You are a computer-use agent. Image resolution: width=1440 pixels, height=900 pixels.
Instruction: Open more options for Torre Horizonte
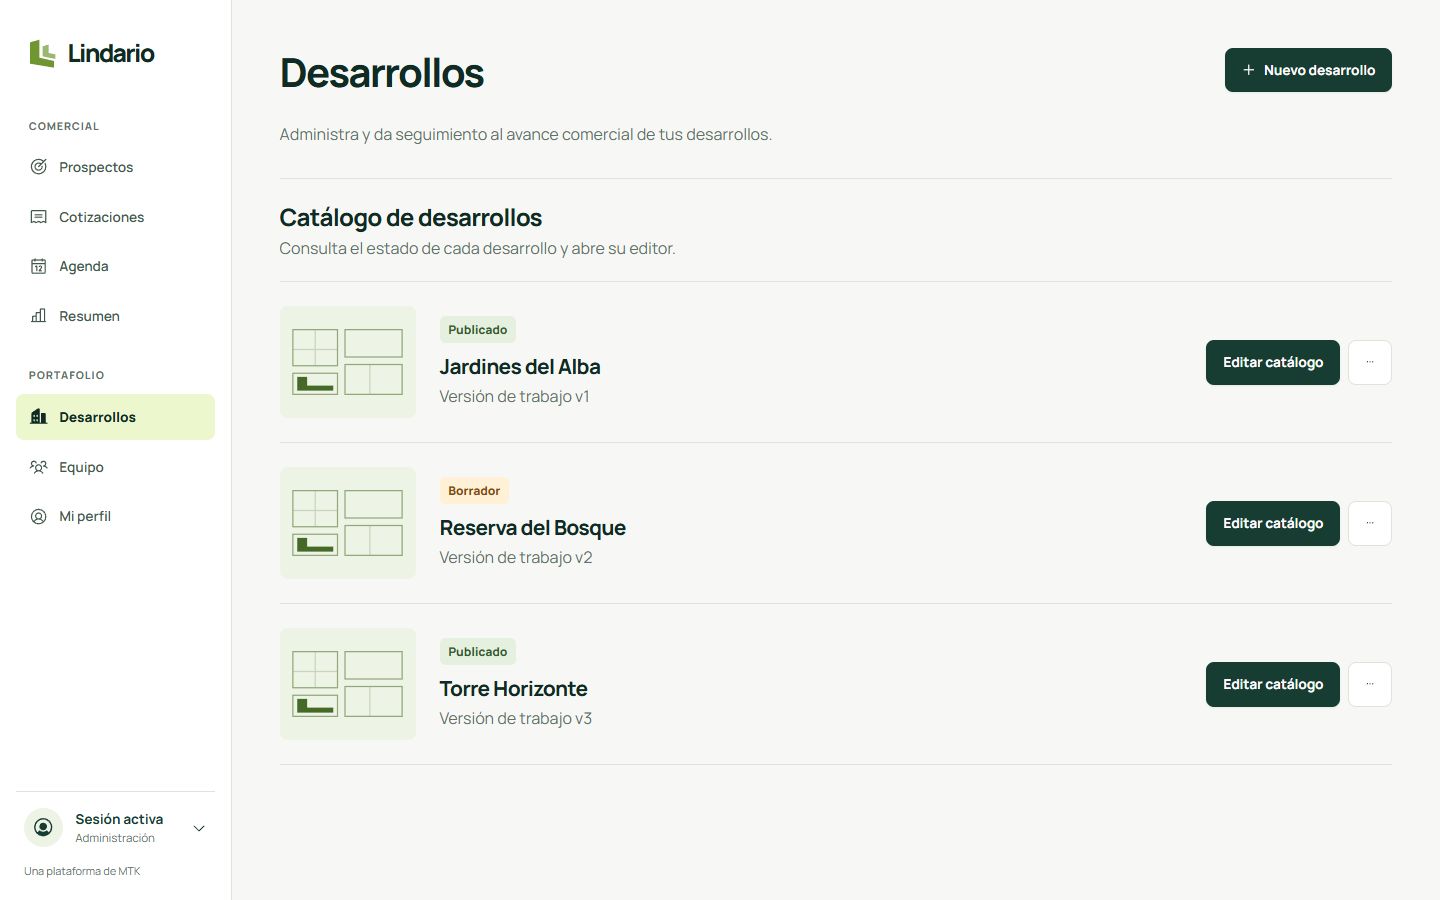coord(1370,684)
